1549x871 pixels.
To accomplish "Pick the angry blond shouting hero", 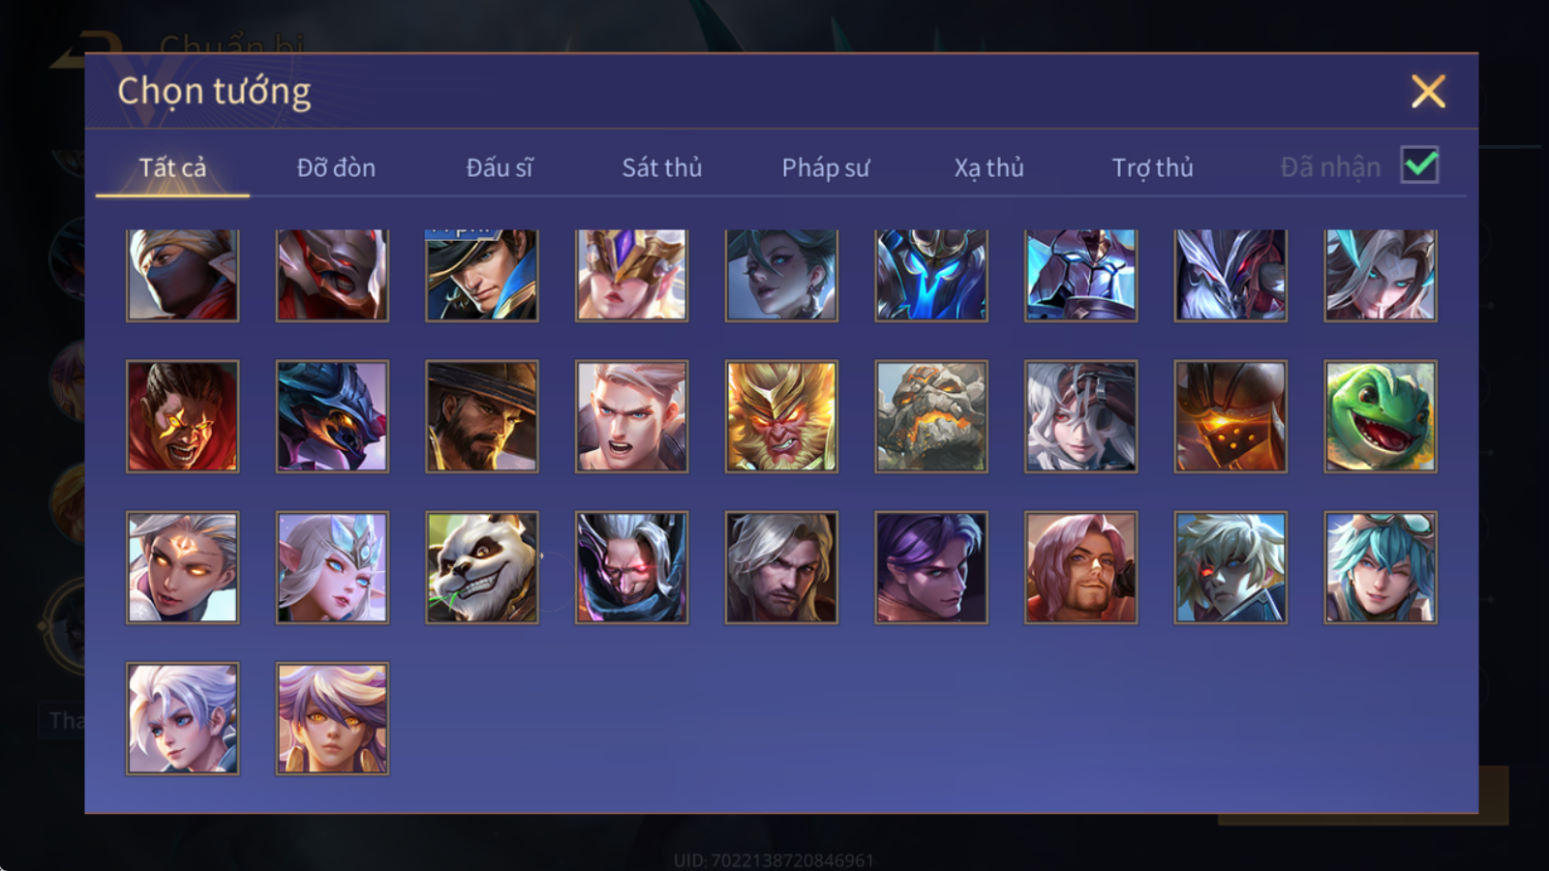I will tap(631, 416).
